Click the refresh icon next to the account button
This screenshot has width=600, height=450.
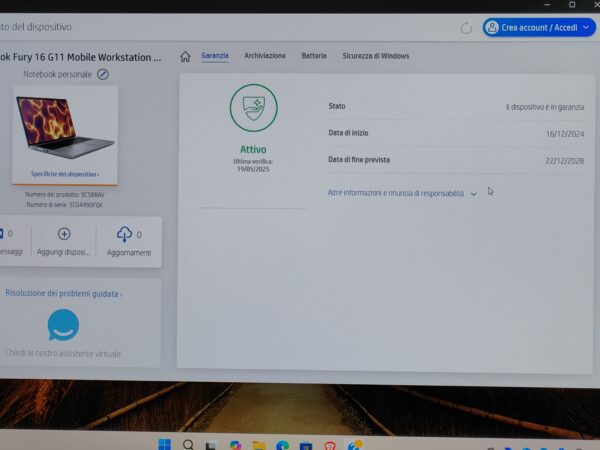[x=466, y=28]
